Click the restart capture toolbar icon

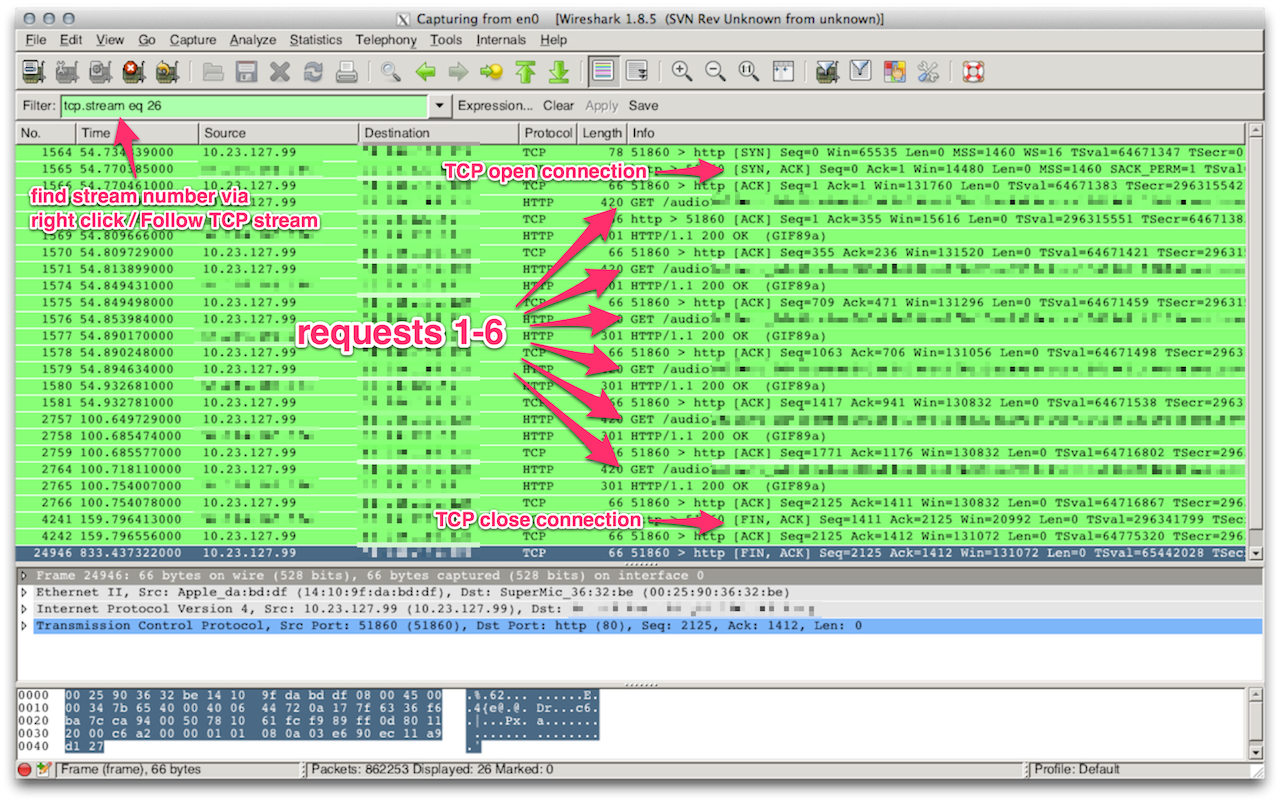pyautogui.click(x=167, y=71)
